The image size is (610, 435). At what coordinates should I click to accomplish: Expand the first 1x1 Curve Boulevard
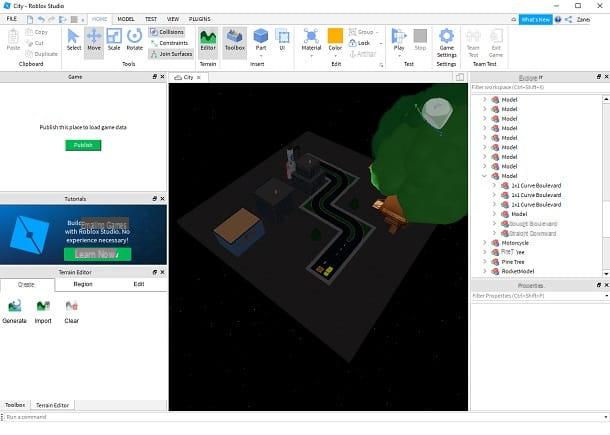click(494, 185)
